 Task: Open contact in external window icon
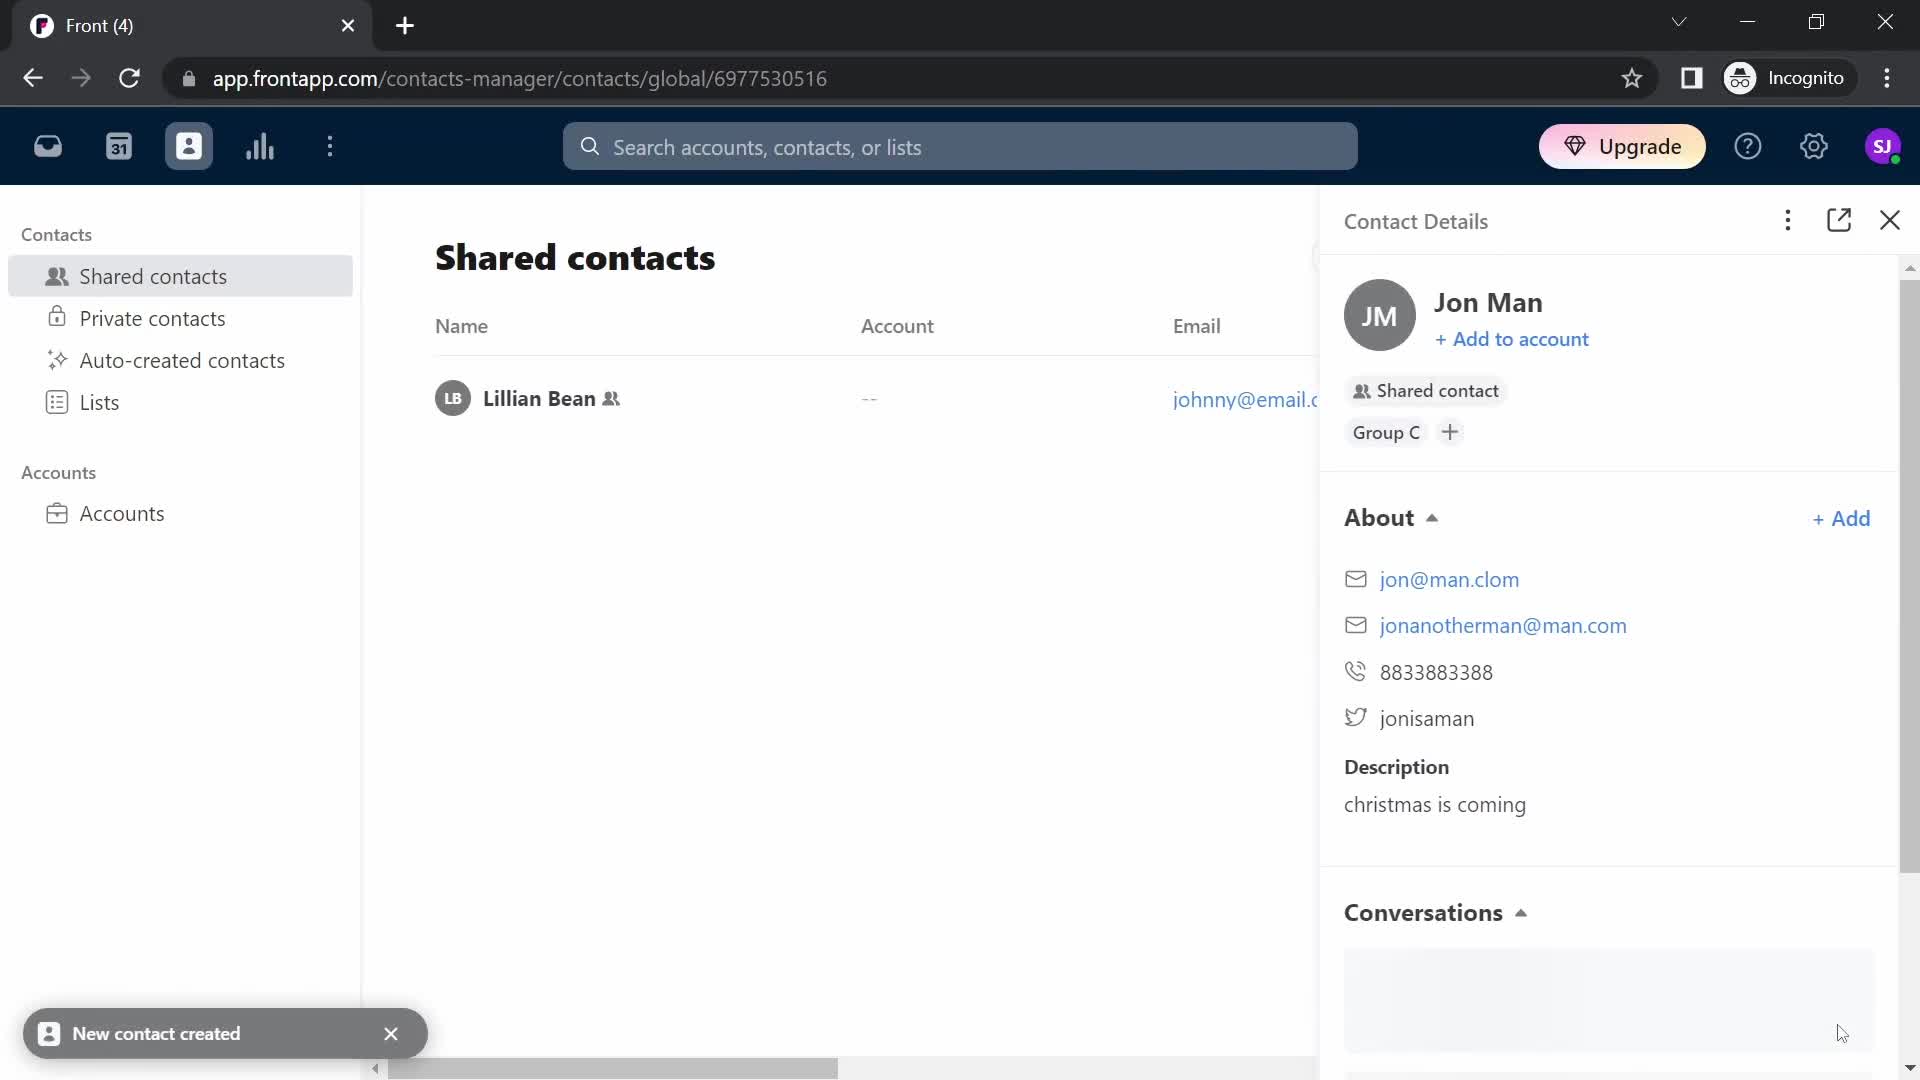pos(1840,220)
